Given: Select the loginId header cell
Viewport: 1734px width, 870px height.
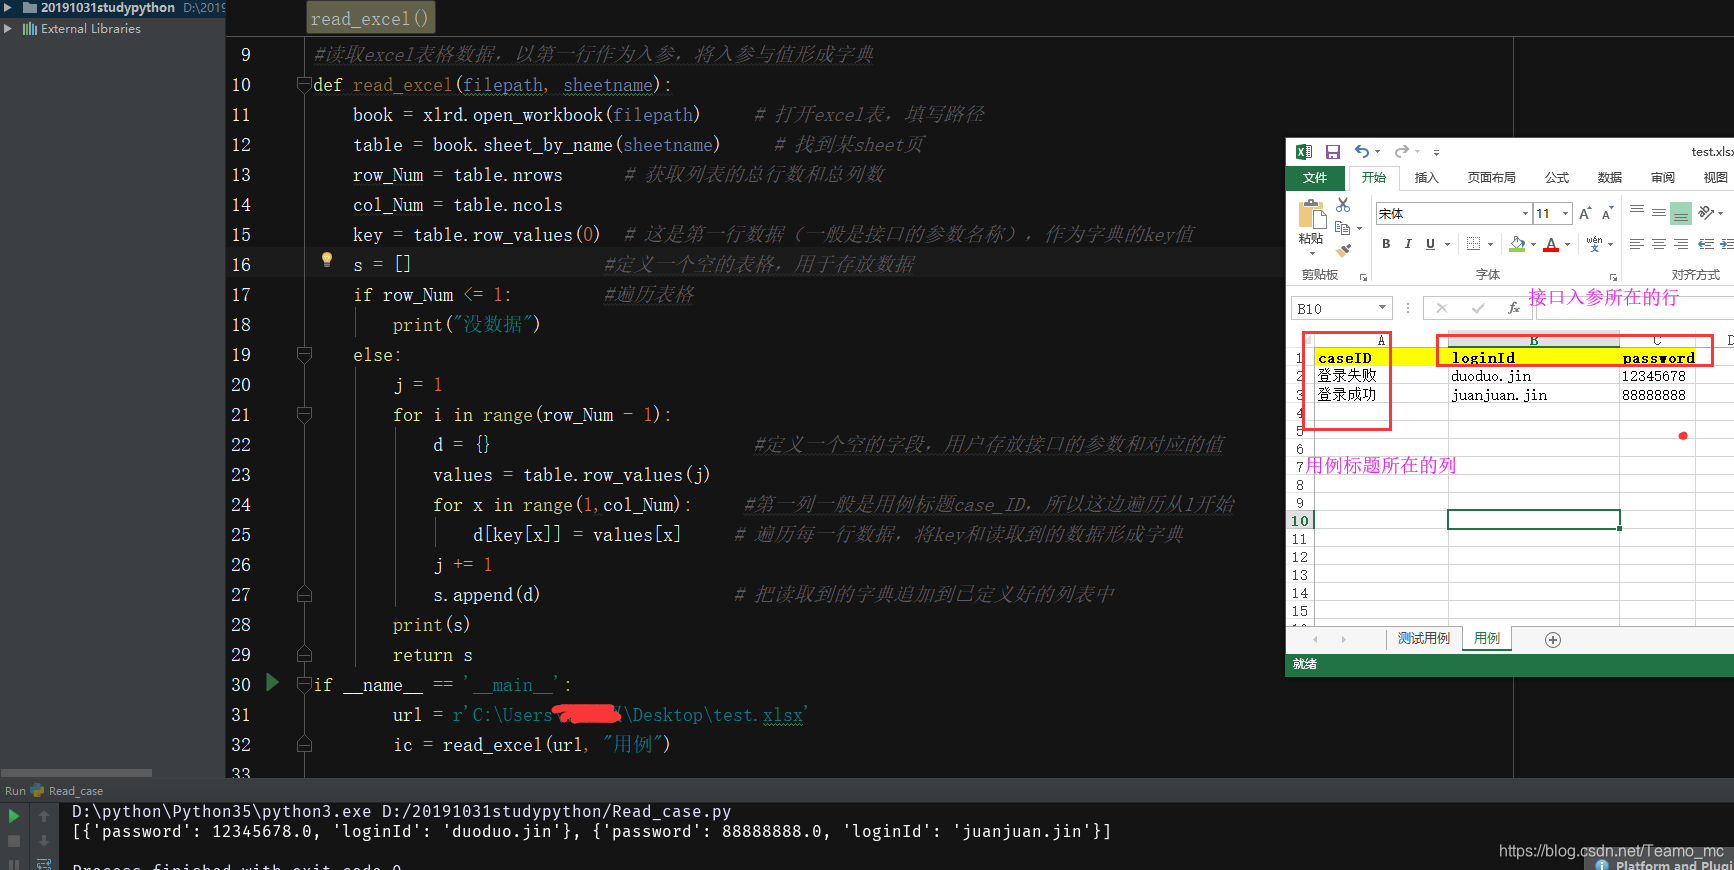Looking at the screenshot, I should [x=1533, y=357].
